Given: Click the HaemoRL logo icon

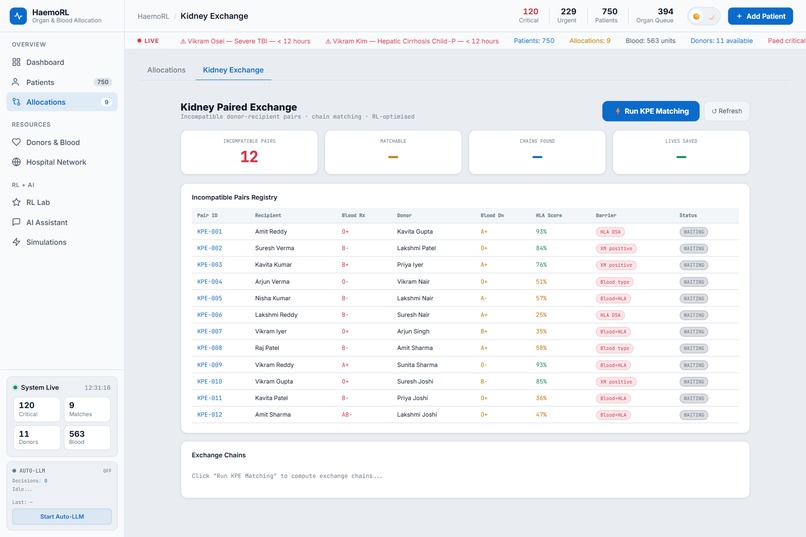Looking at the screenshot, I should [x=19, y=16].
